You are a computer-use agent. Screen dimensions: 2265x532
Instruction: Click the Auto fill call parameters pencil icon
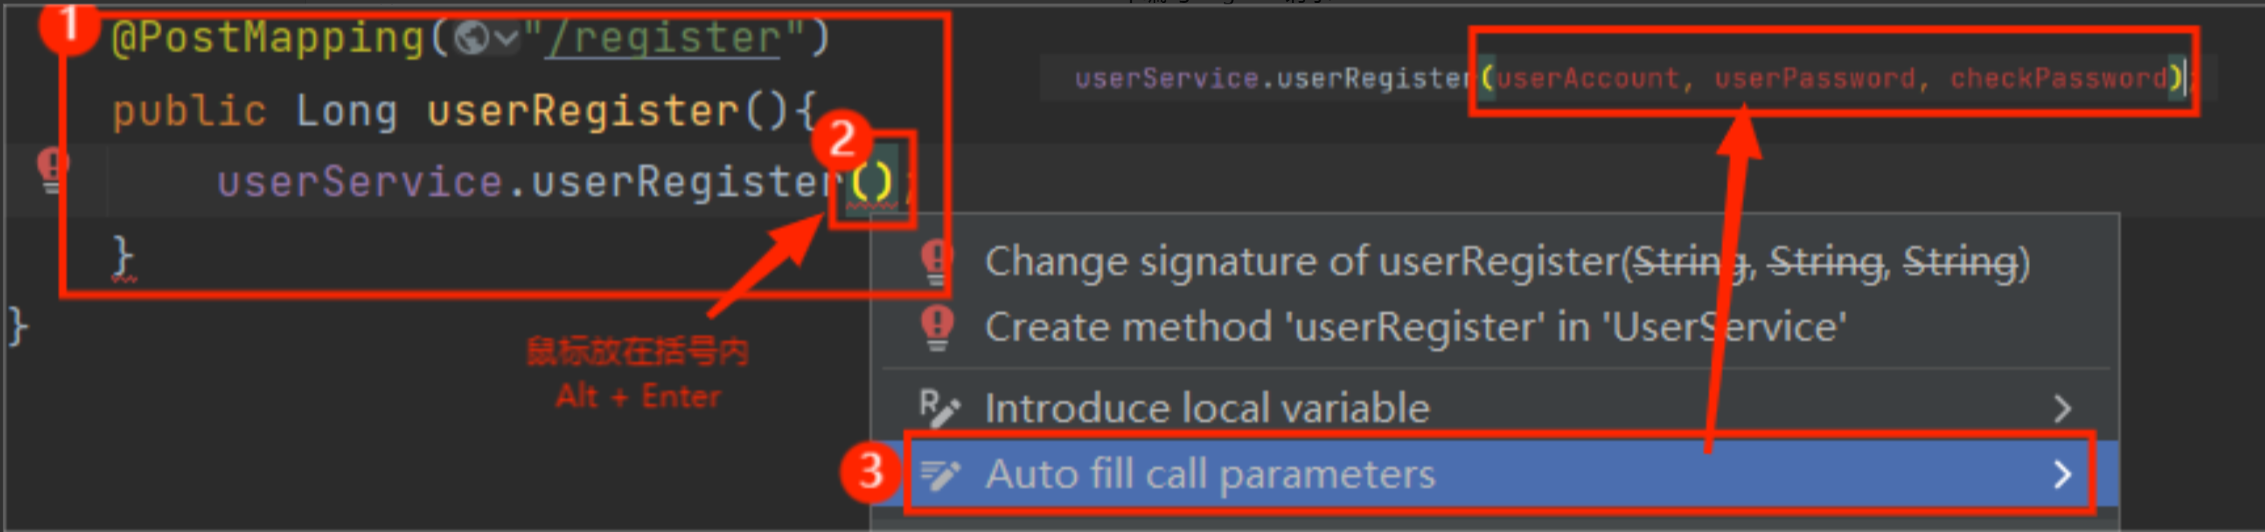pos(939,474)
